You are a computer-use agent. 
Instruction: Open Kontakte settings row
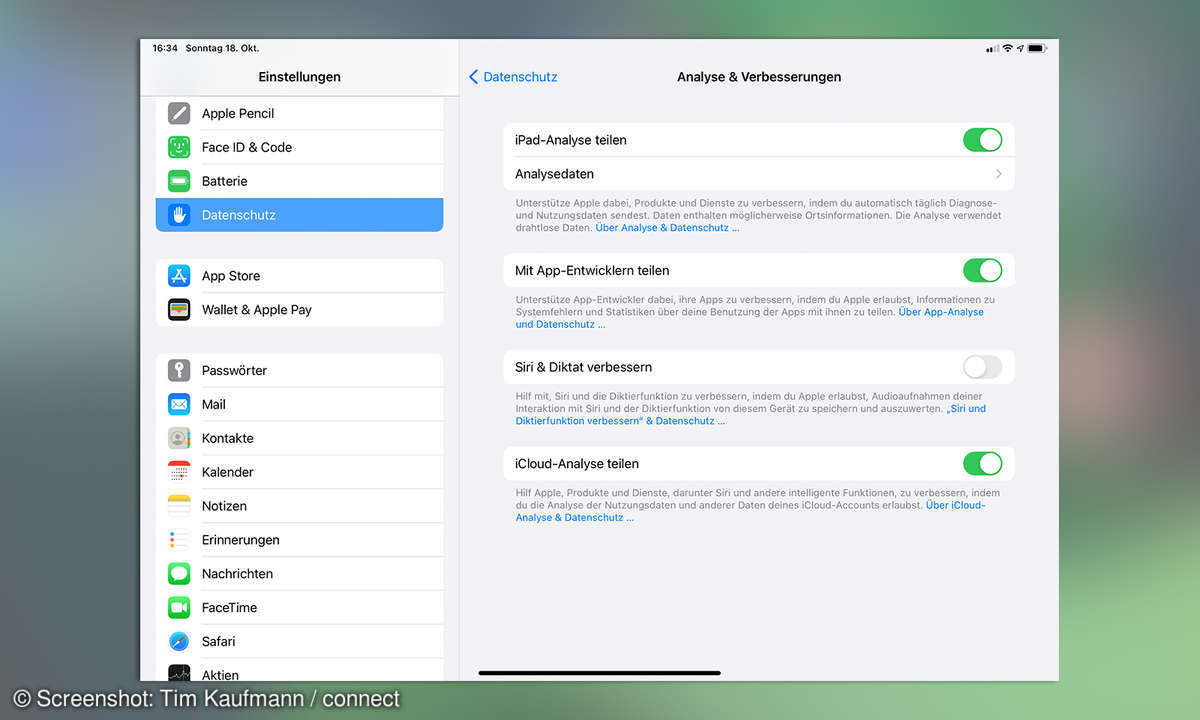click(x=299, y=438)
